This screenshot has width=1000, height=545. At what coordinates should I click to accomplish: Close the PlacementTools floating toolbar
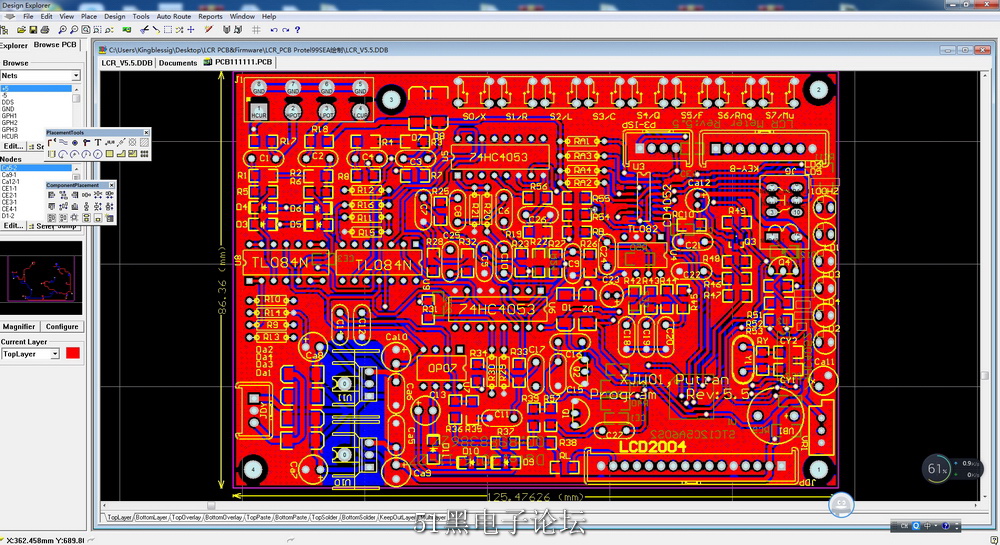tap(146, 133)
